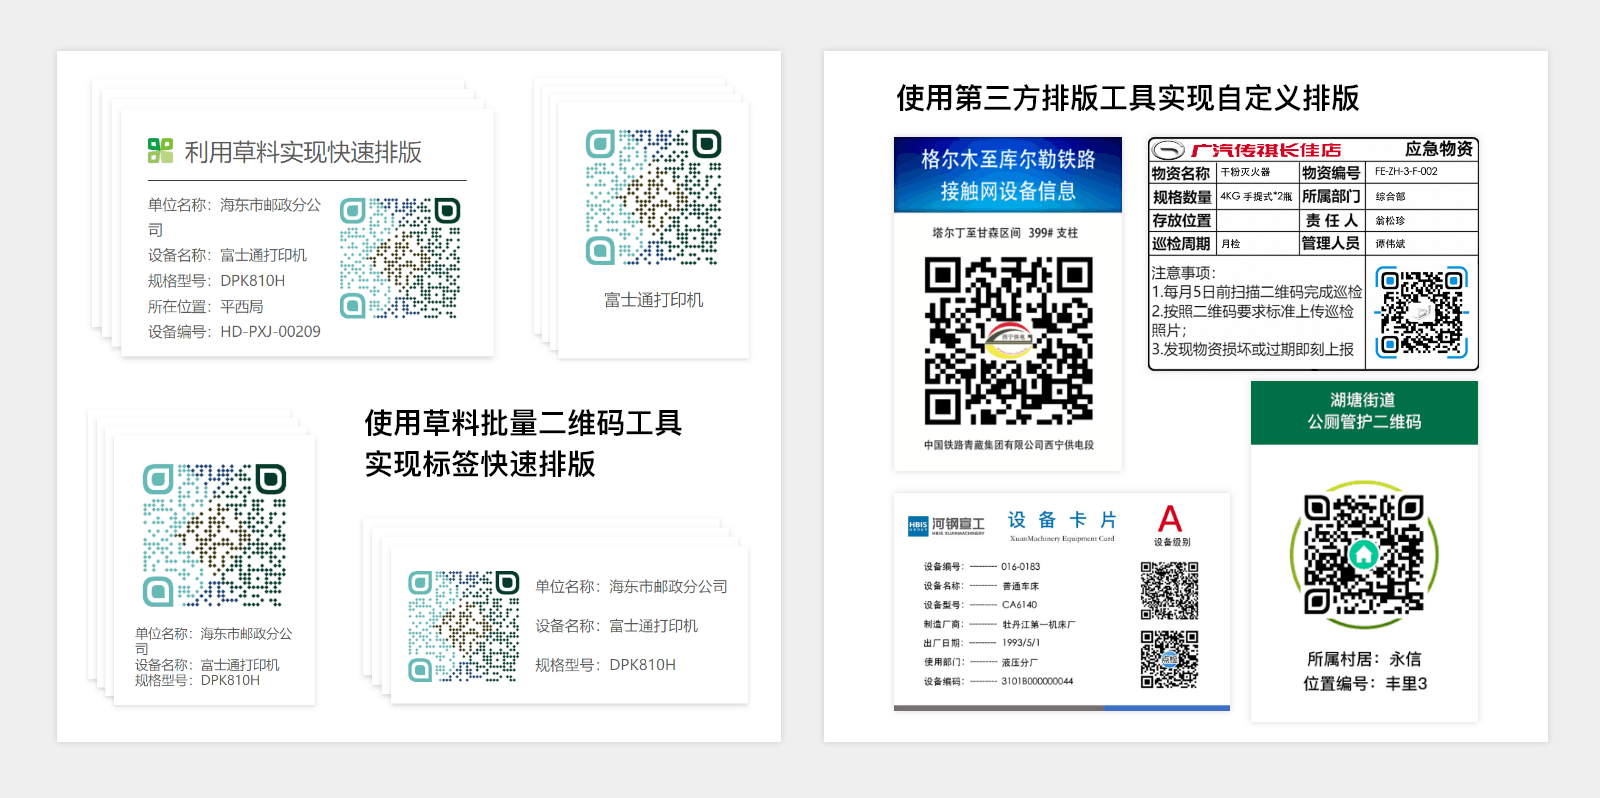Click 设备编号：HD-PXJ-00209 text

click(234, 331)
